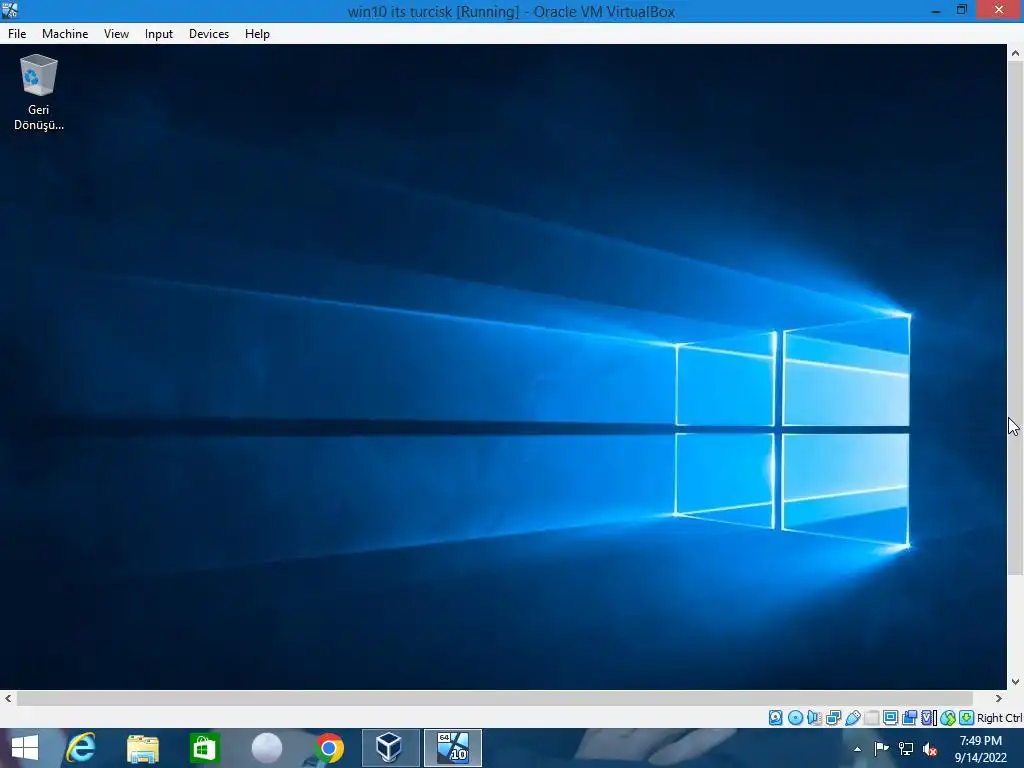Viewport: 1024px width, 768px height.
Task: Launch Internet Explorer from taskbar
Action: tap(81, 748)
